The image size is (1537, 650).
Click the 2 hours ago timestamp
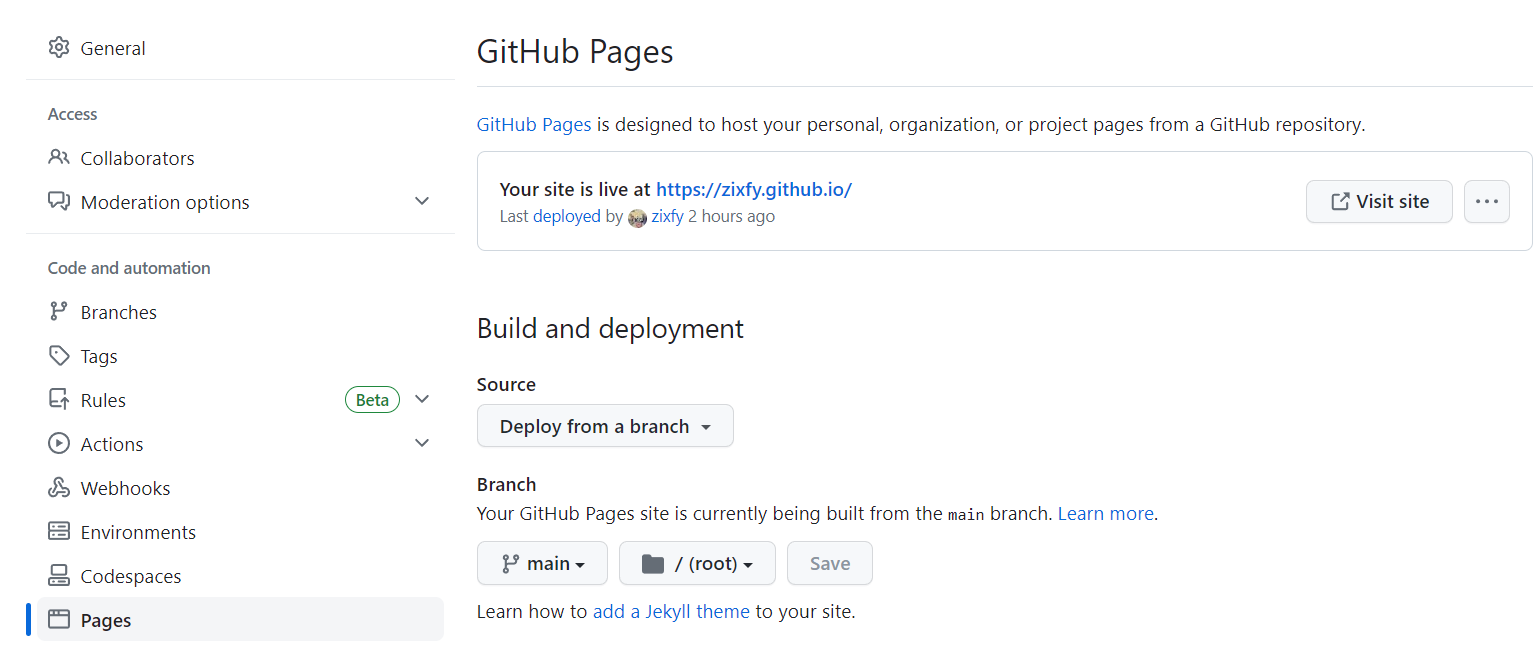(731, 216)
